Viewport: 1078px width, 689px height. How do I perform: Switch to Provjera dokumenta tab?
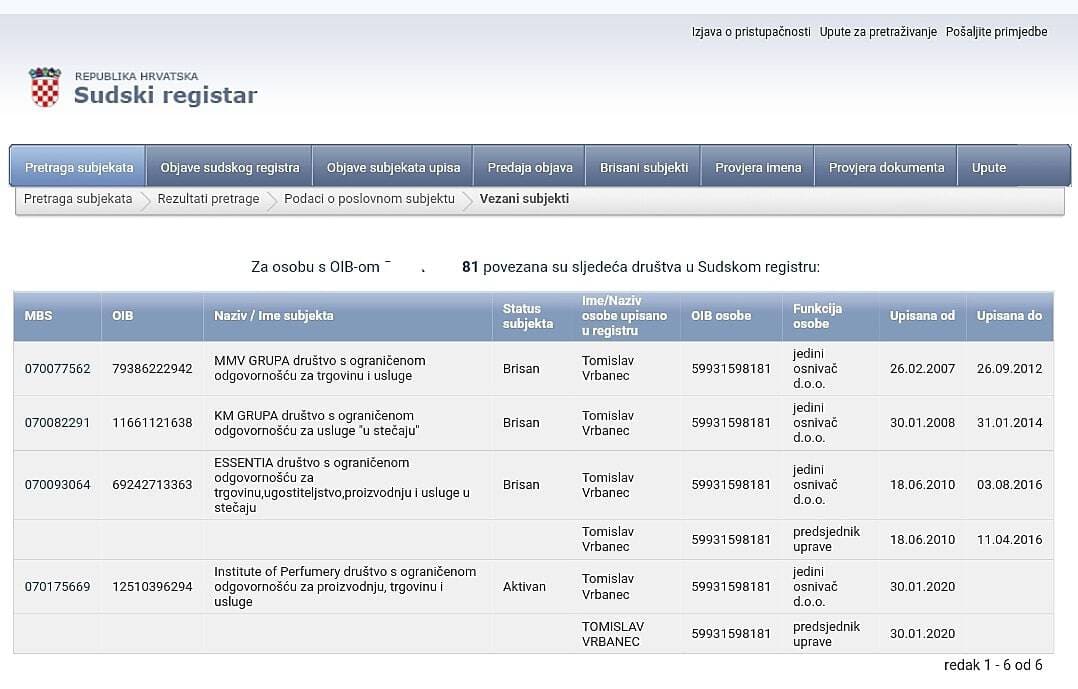tap(886, 167)
